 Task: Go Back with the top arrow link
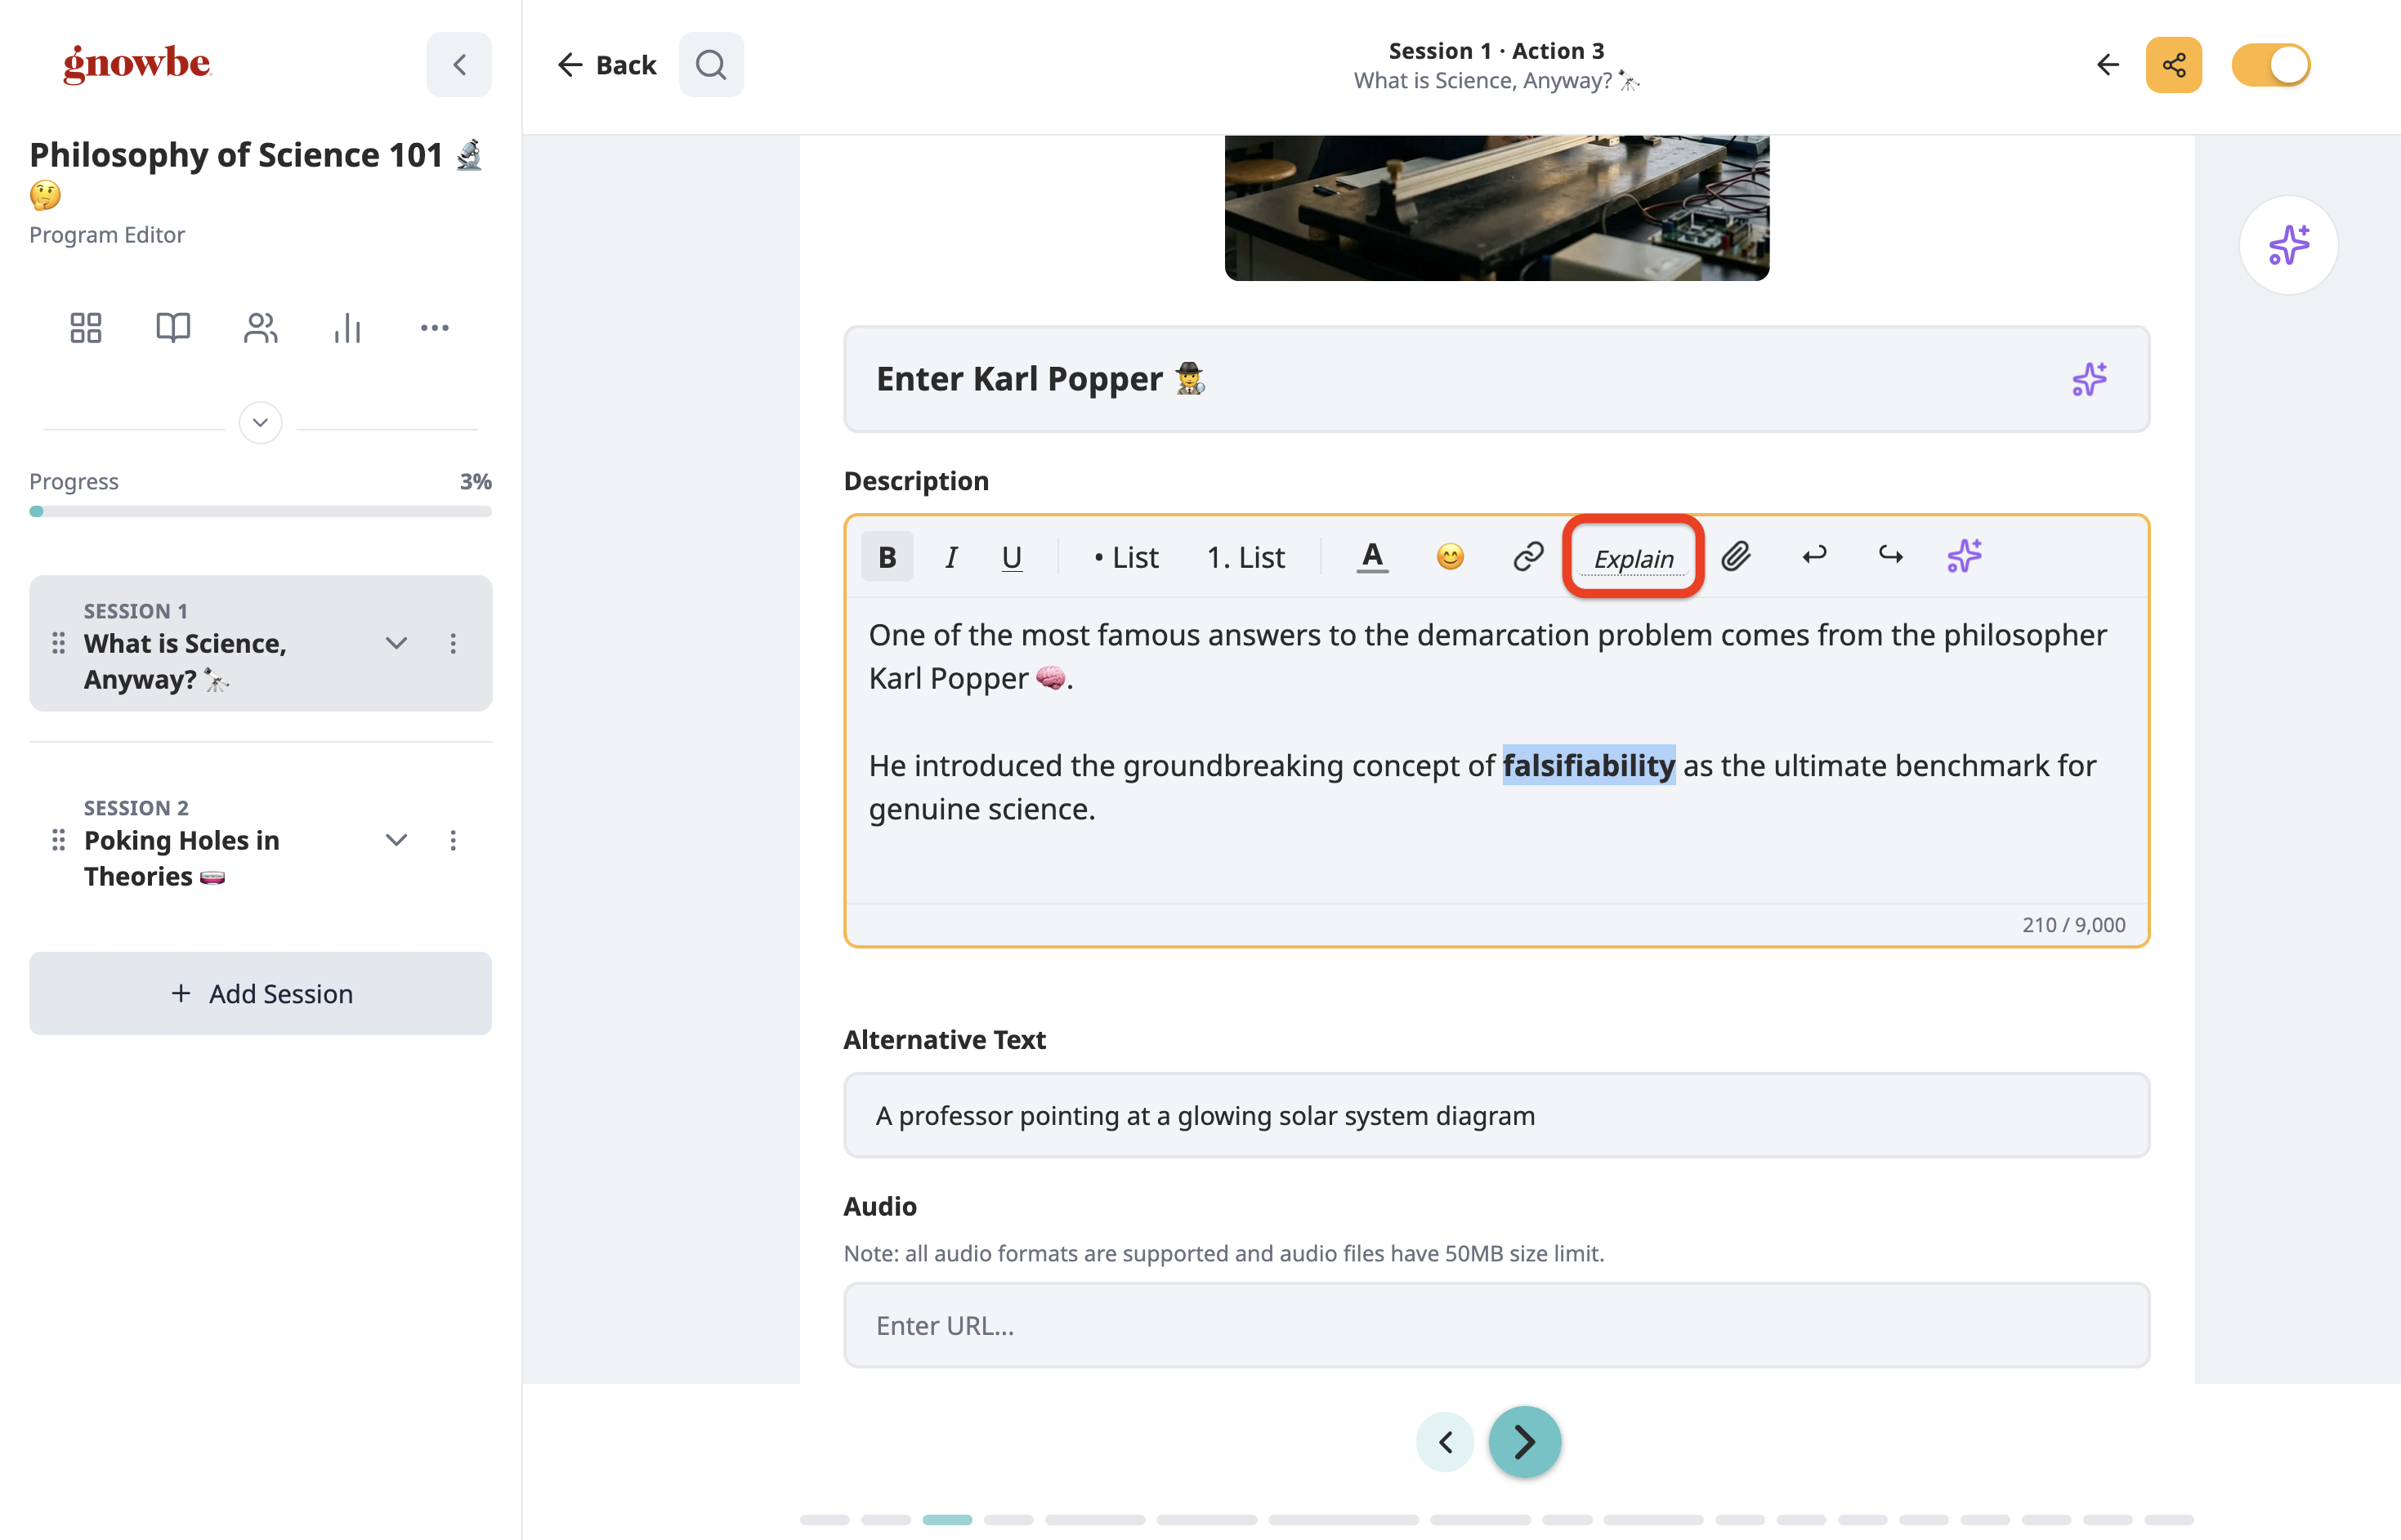tap(606, 65)
